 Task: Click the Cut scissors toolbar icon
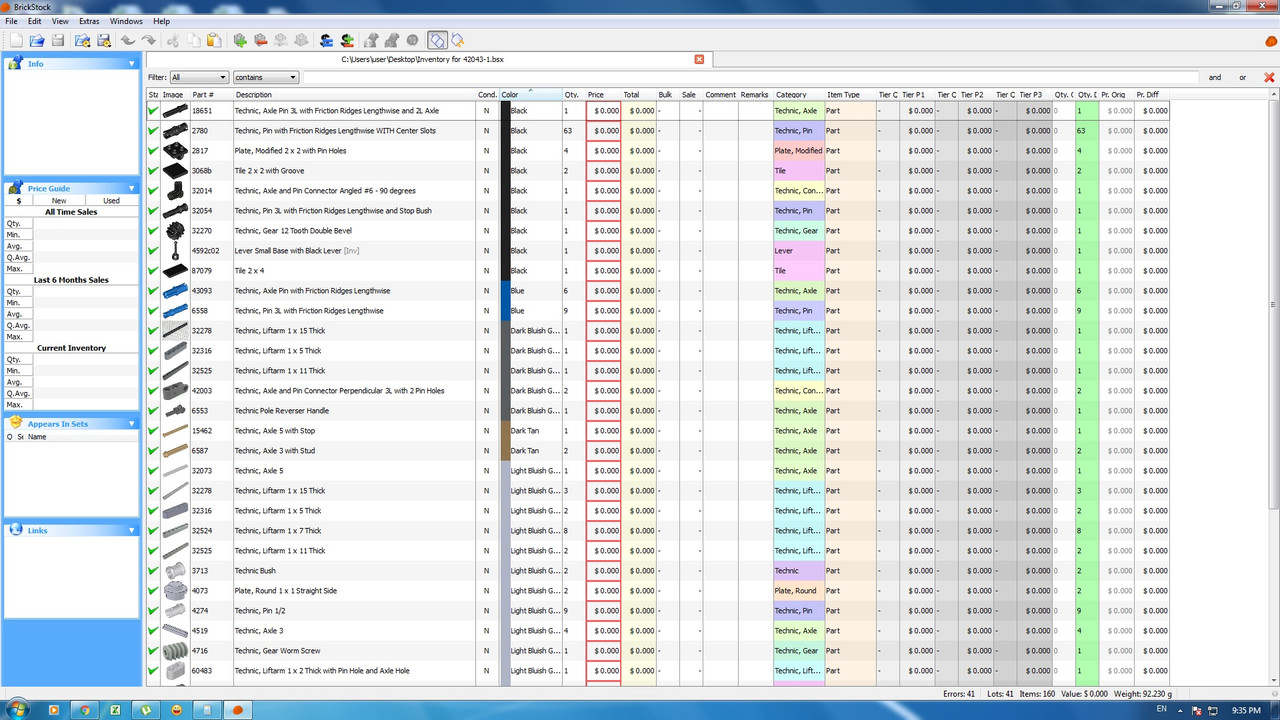click(x=173, y=41)
